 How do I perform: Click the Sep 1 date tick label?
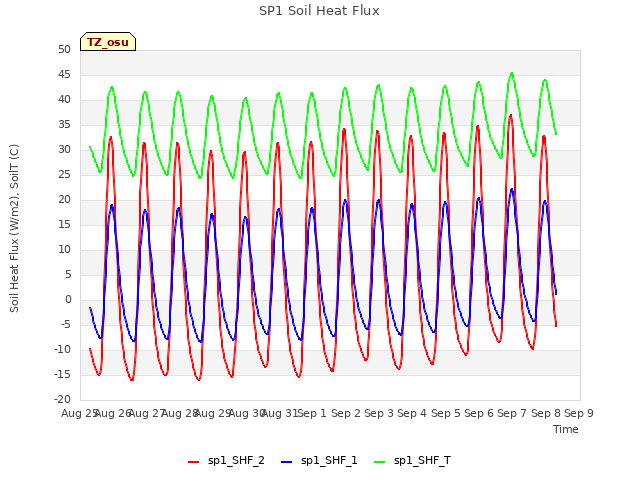tap(312, 413)
